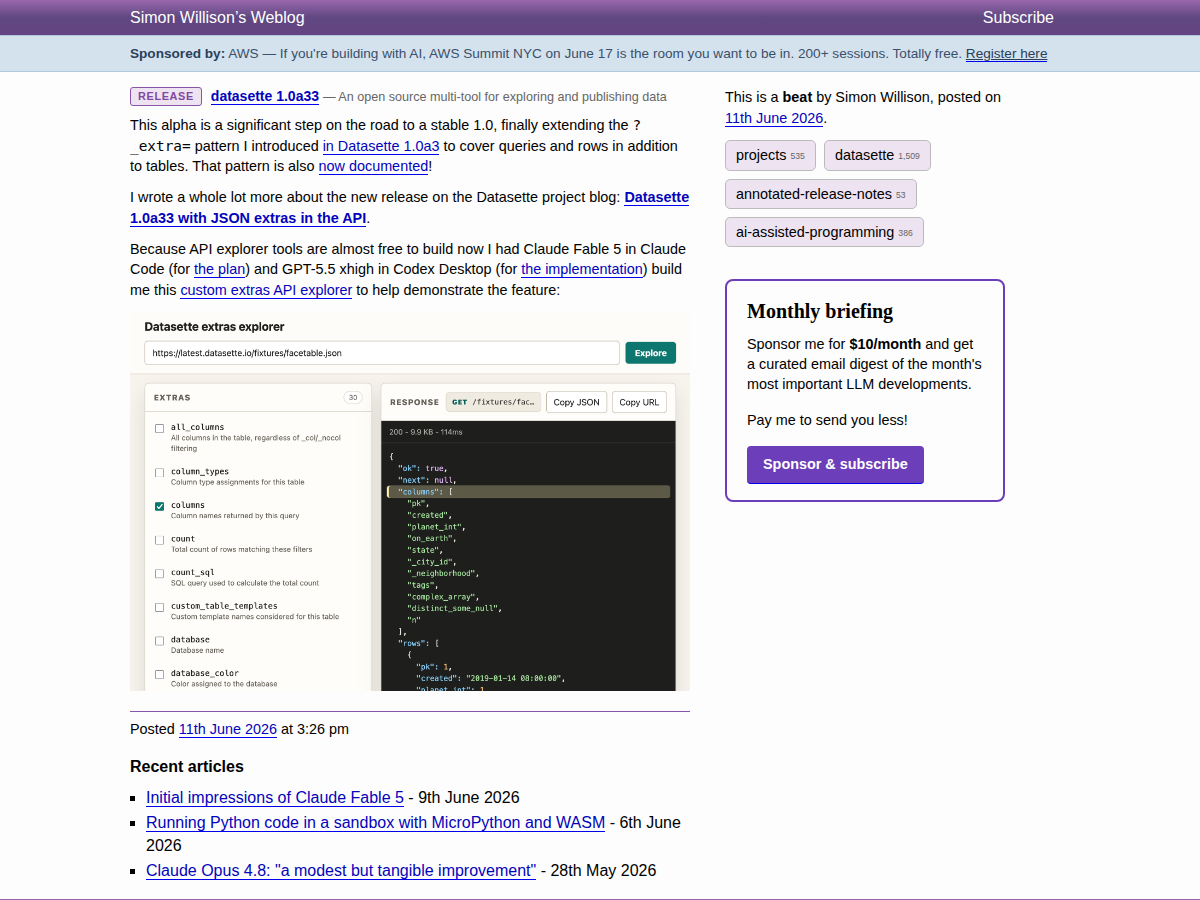
Task: Click the Posted 11th June 2026 link
Action: 228,729
